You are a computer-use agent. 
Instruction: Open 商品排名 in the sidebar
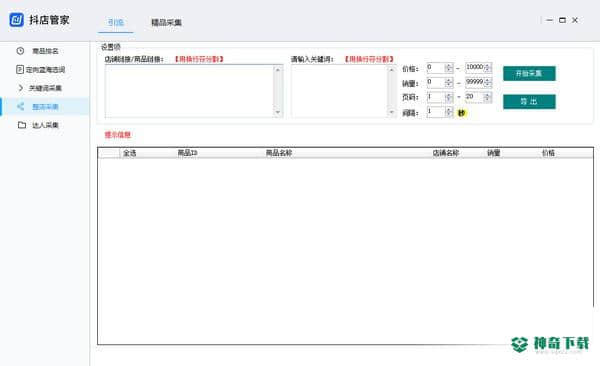click(x=45, y=51)
